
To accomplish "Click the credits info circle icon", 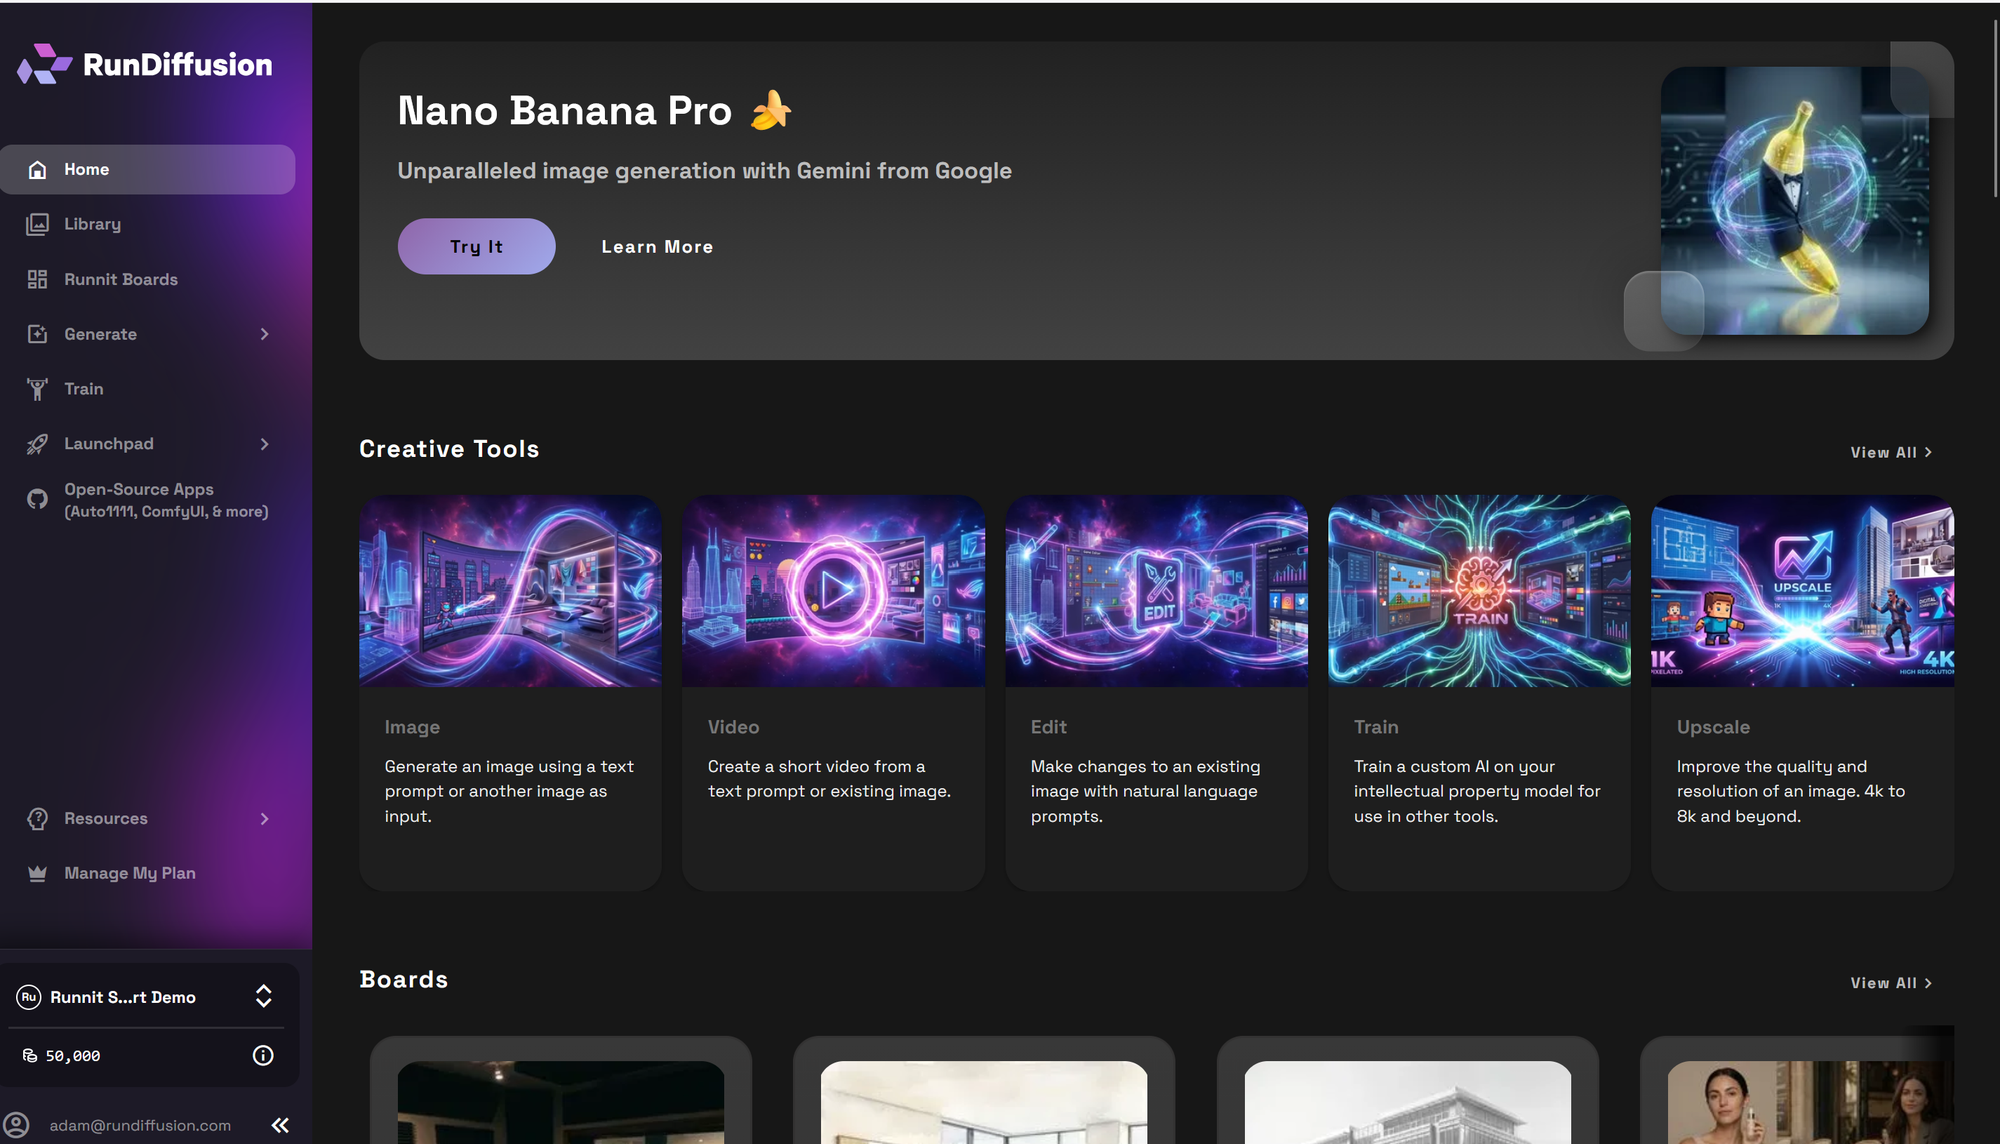I will [x=263, y=1055].
